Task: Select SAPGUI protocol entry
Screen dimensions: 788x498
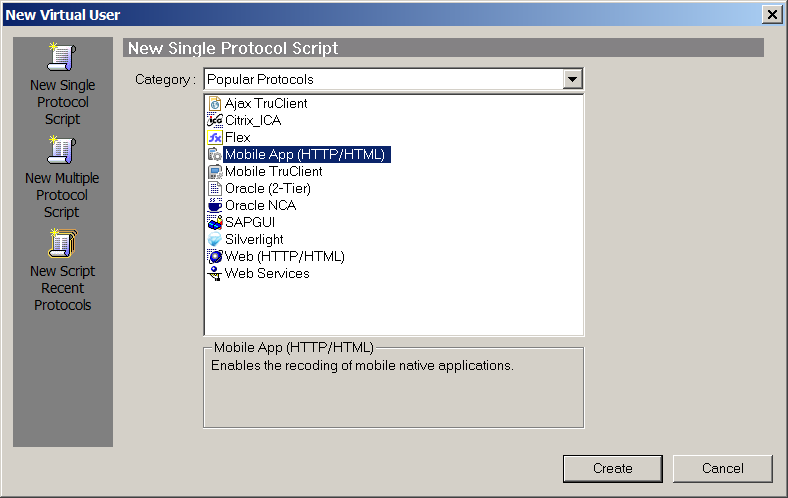Action: (x=250, y=223)
